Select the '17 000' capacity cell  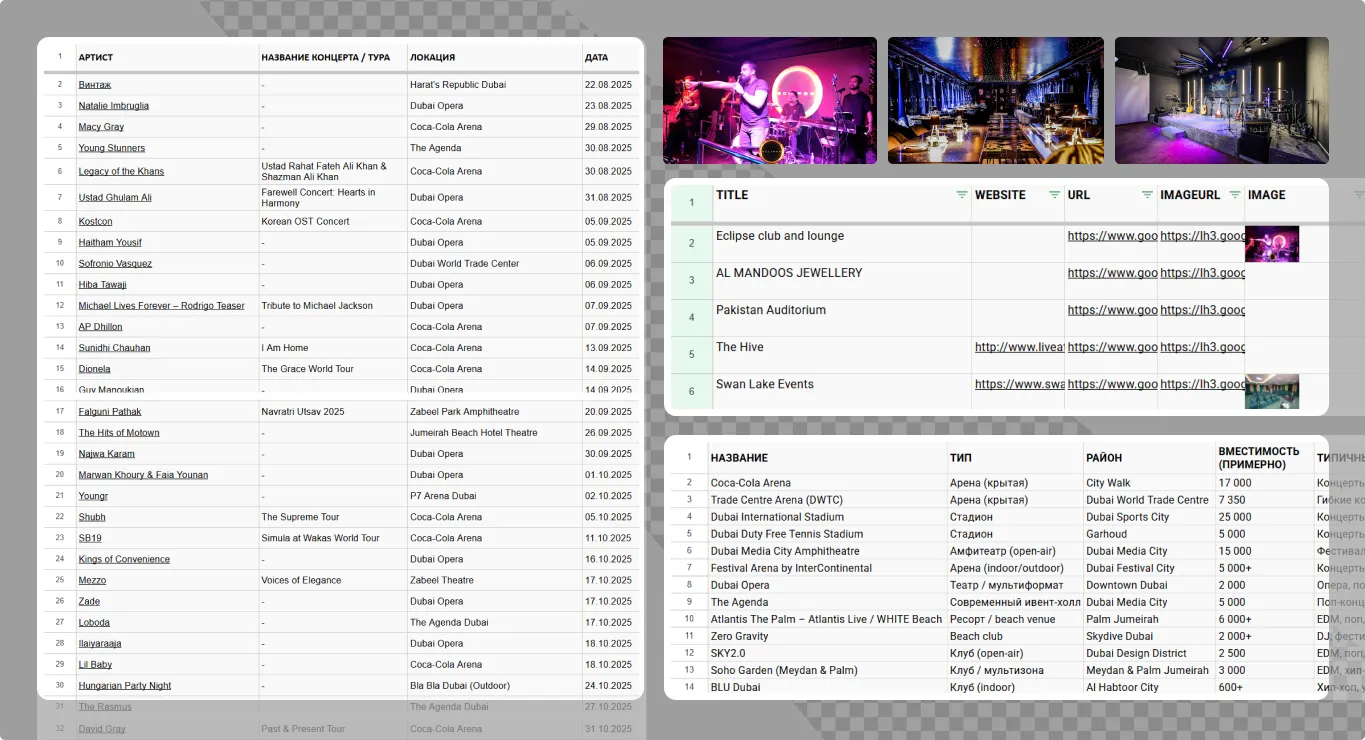(x=1264, y=483)
